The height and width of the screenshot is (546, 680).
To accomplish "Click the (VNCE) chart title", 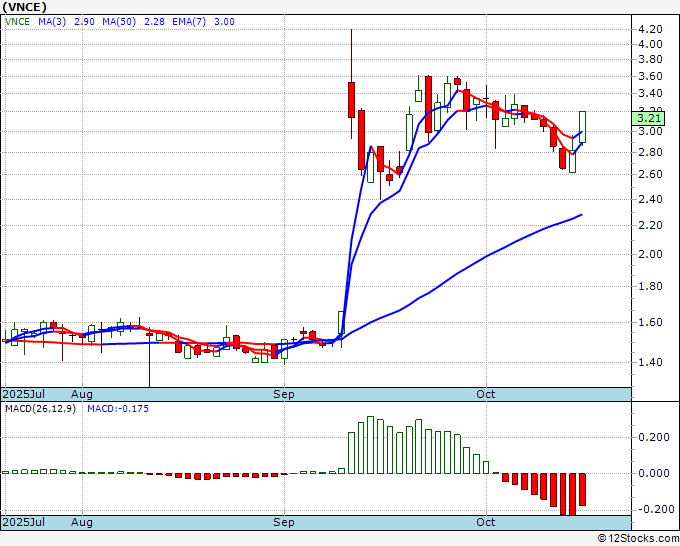I will [x=24, y=7].
